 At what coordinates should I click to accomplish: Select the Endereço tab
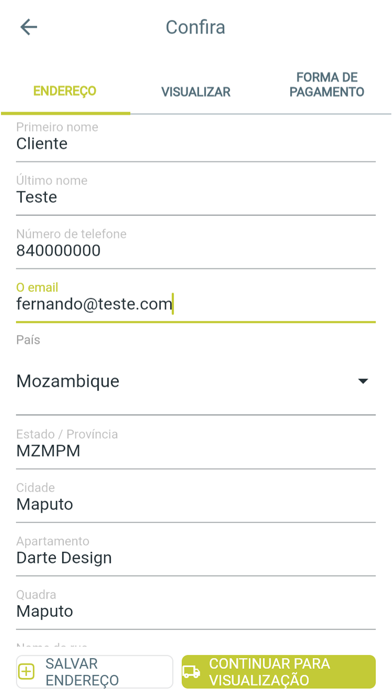tap(65, 91)
